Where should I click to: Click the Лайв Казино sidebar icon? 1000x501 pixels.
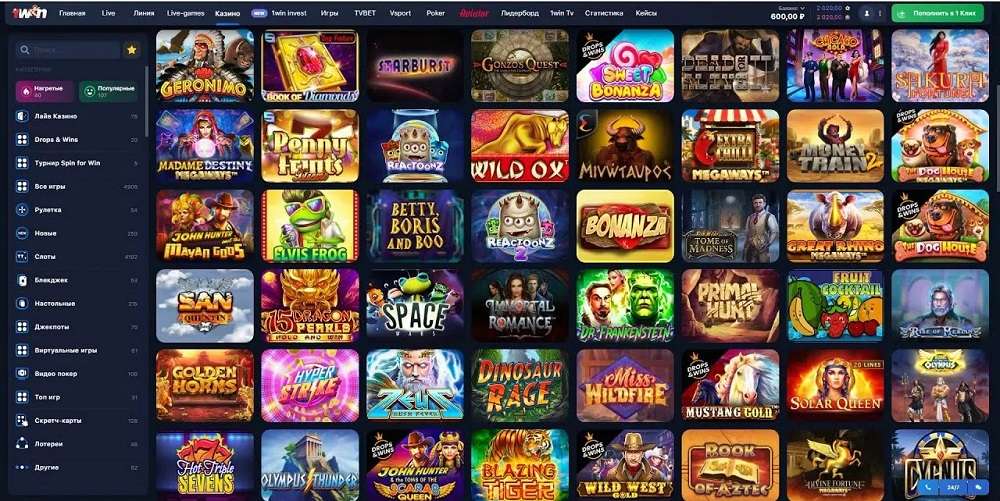coord(22,117)
